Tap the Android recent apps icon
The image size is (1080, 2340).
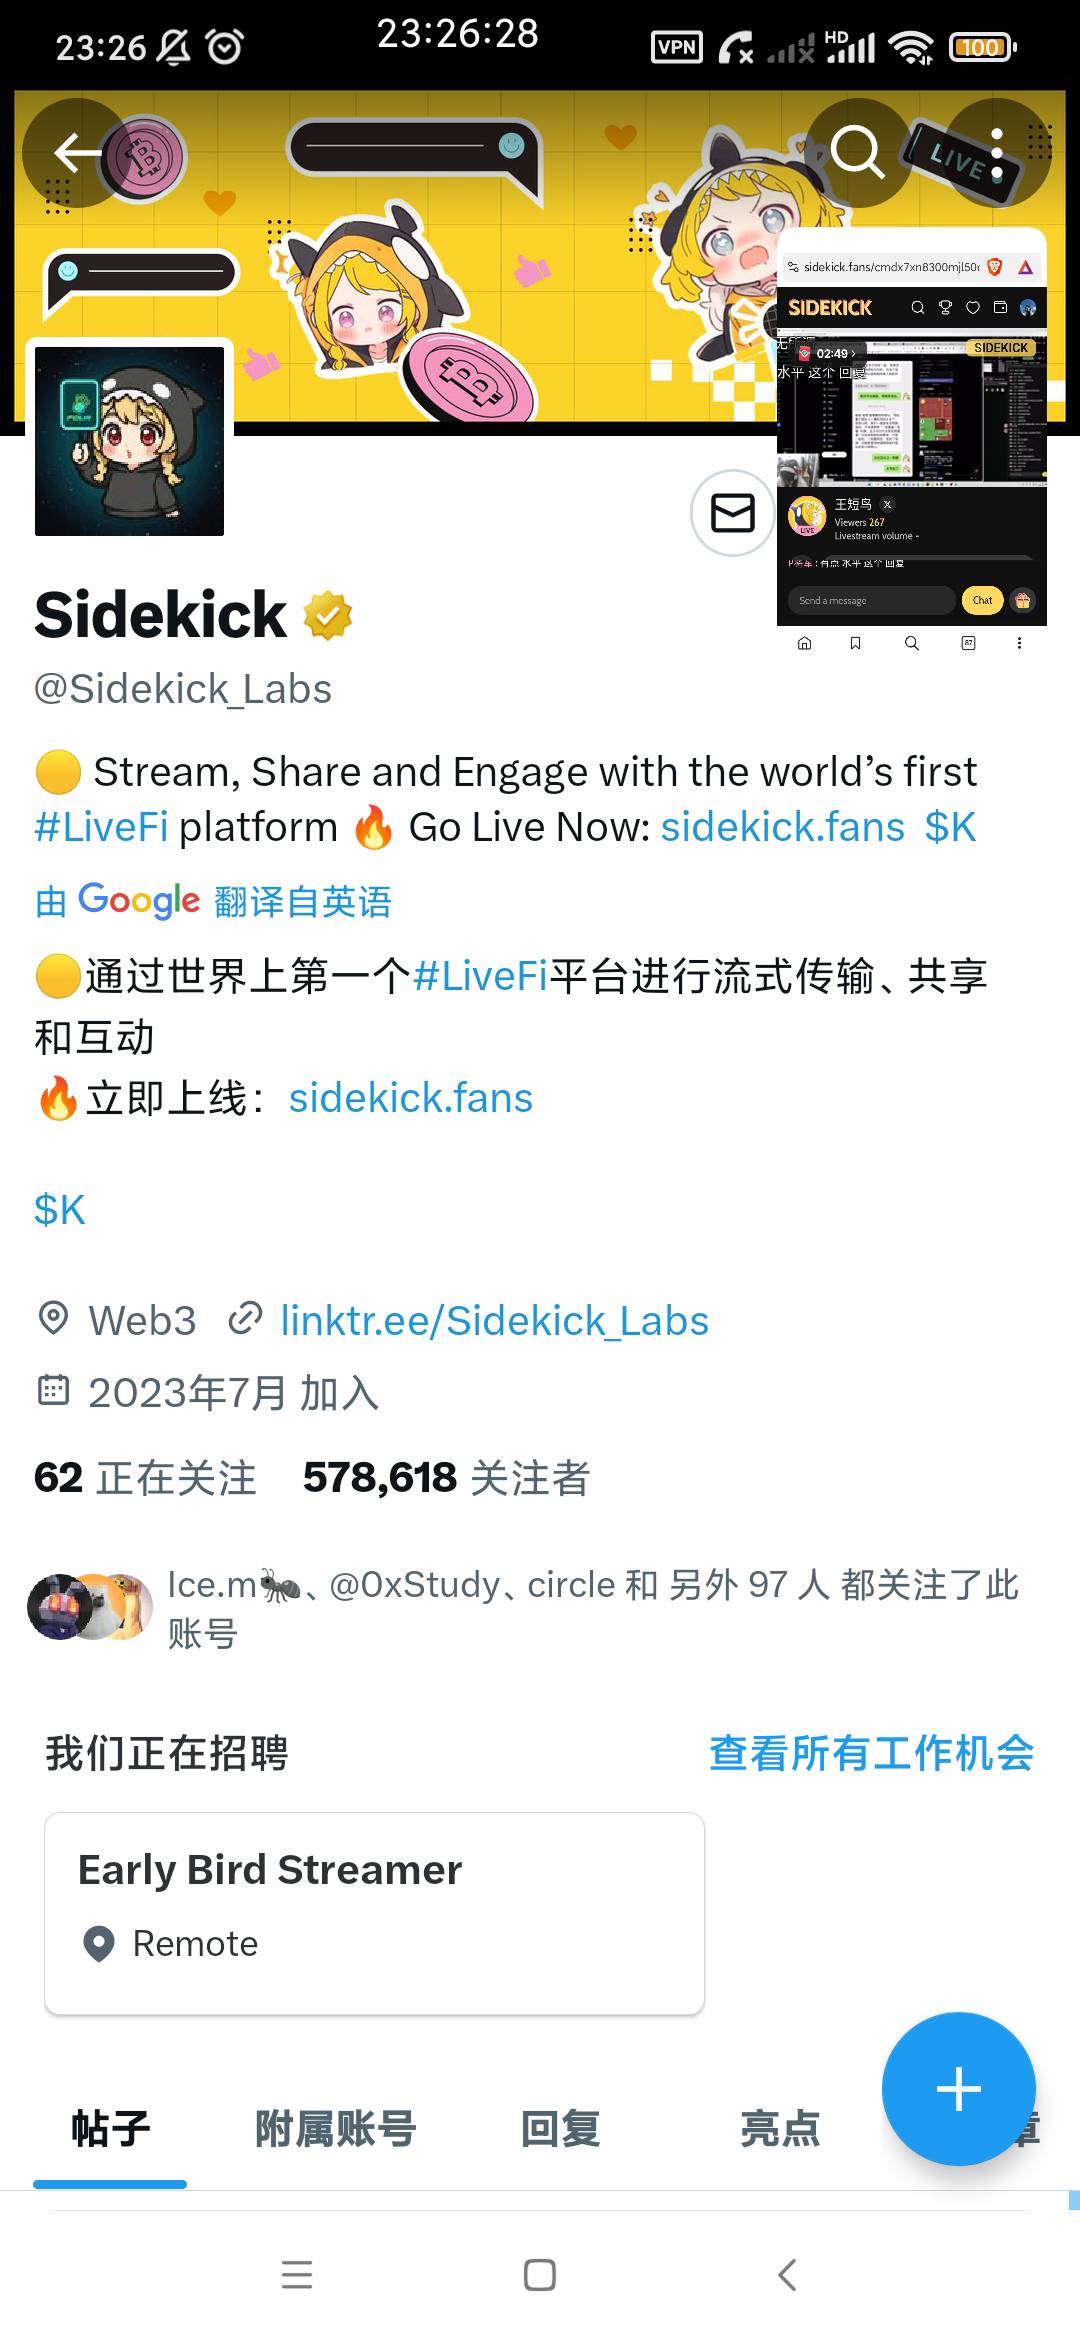click(297, 2275)
